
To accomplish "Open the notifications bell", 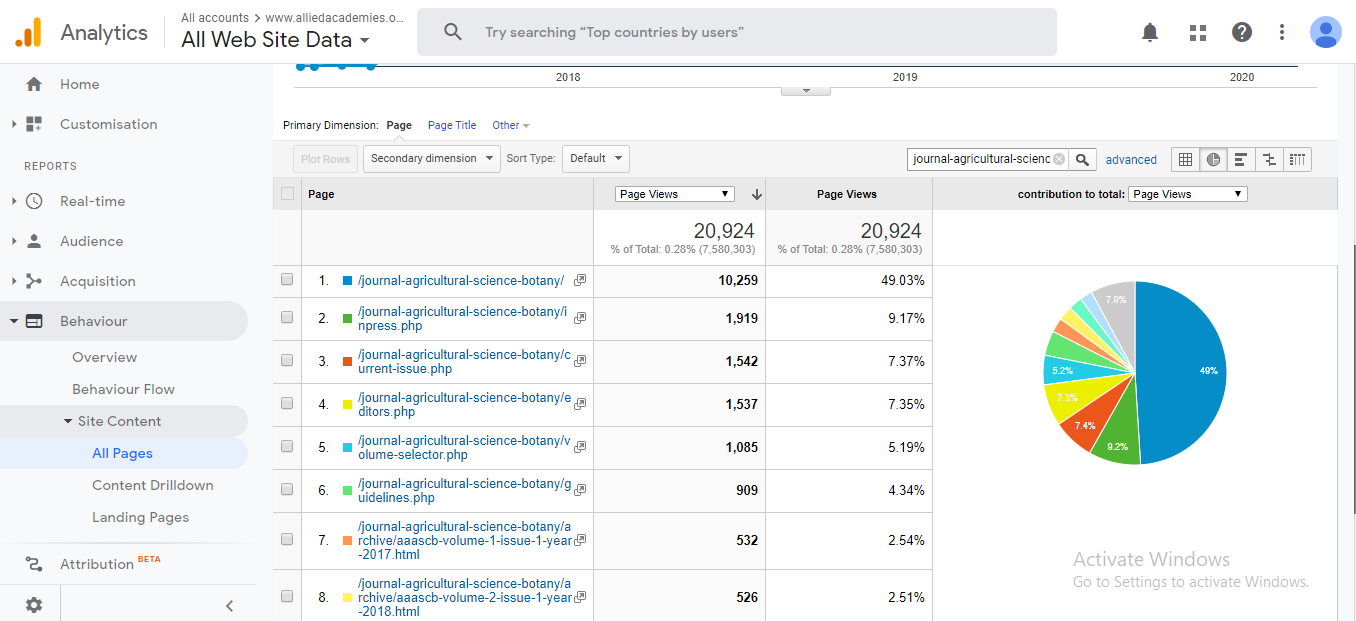I will [1150, 32].
